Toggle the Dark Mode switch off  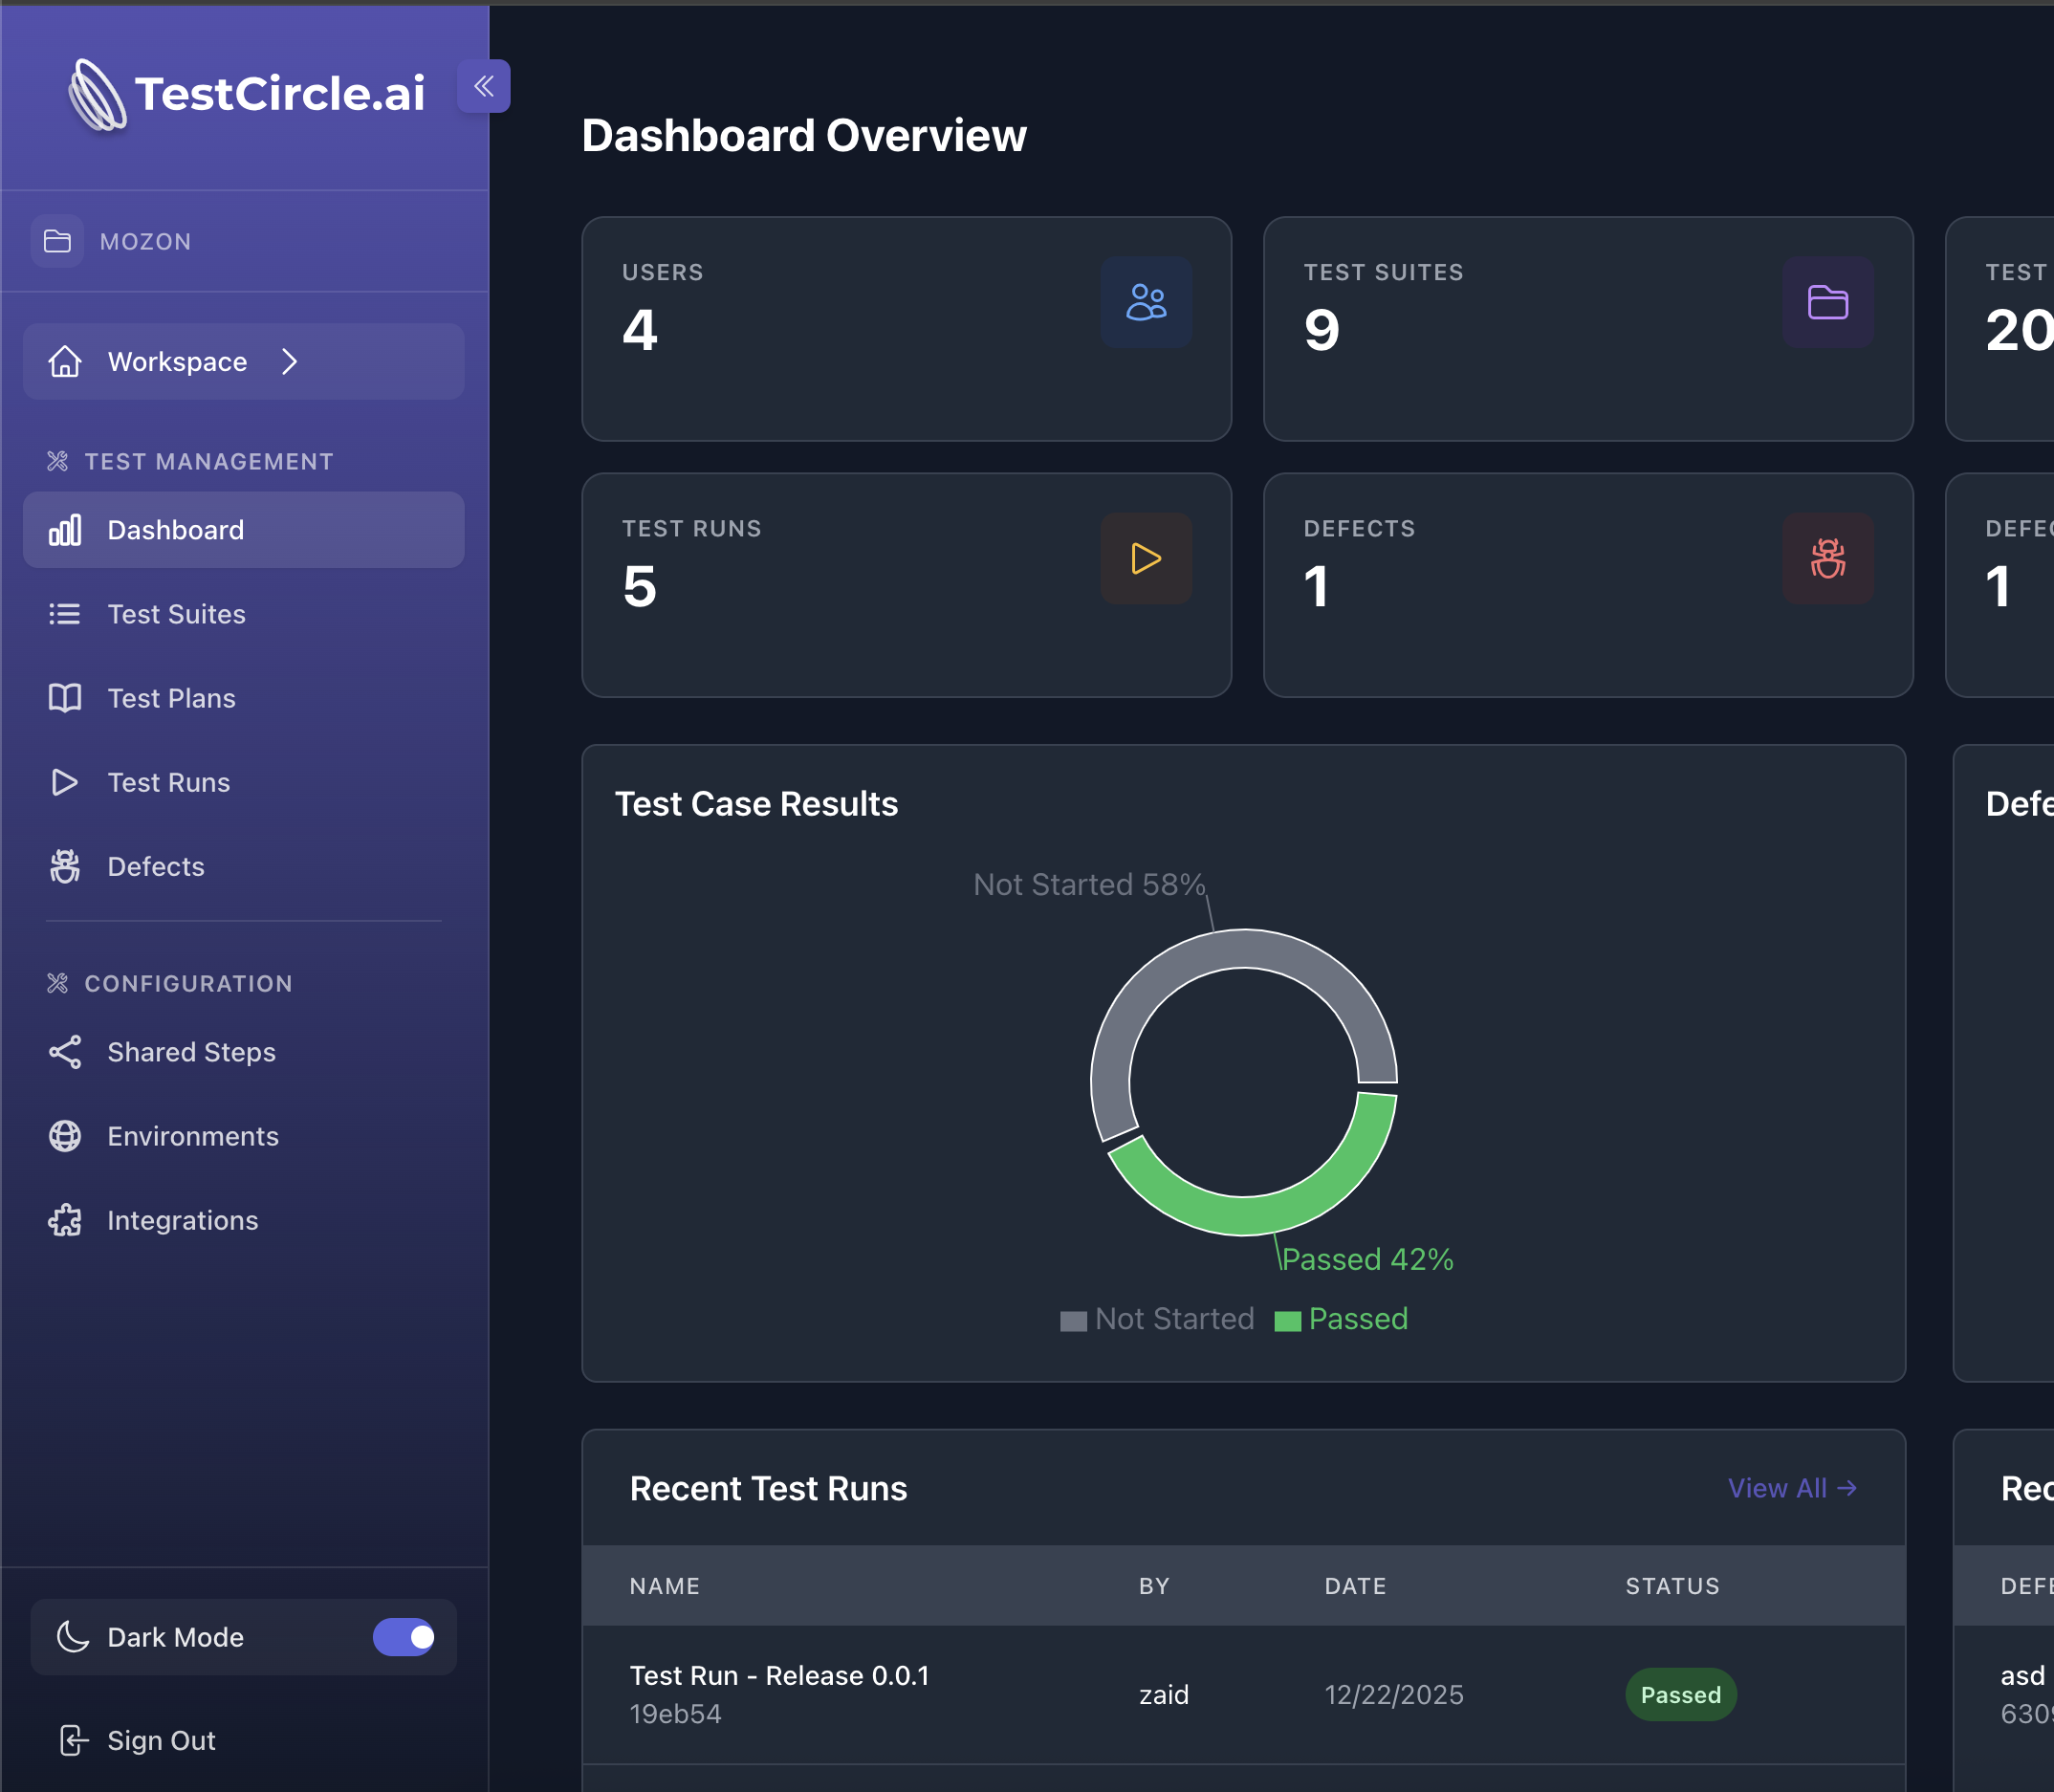[404, 1637]
